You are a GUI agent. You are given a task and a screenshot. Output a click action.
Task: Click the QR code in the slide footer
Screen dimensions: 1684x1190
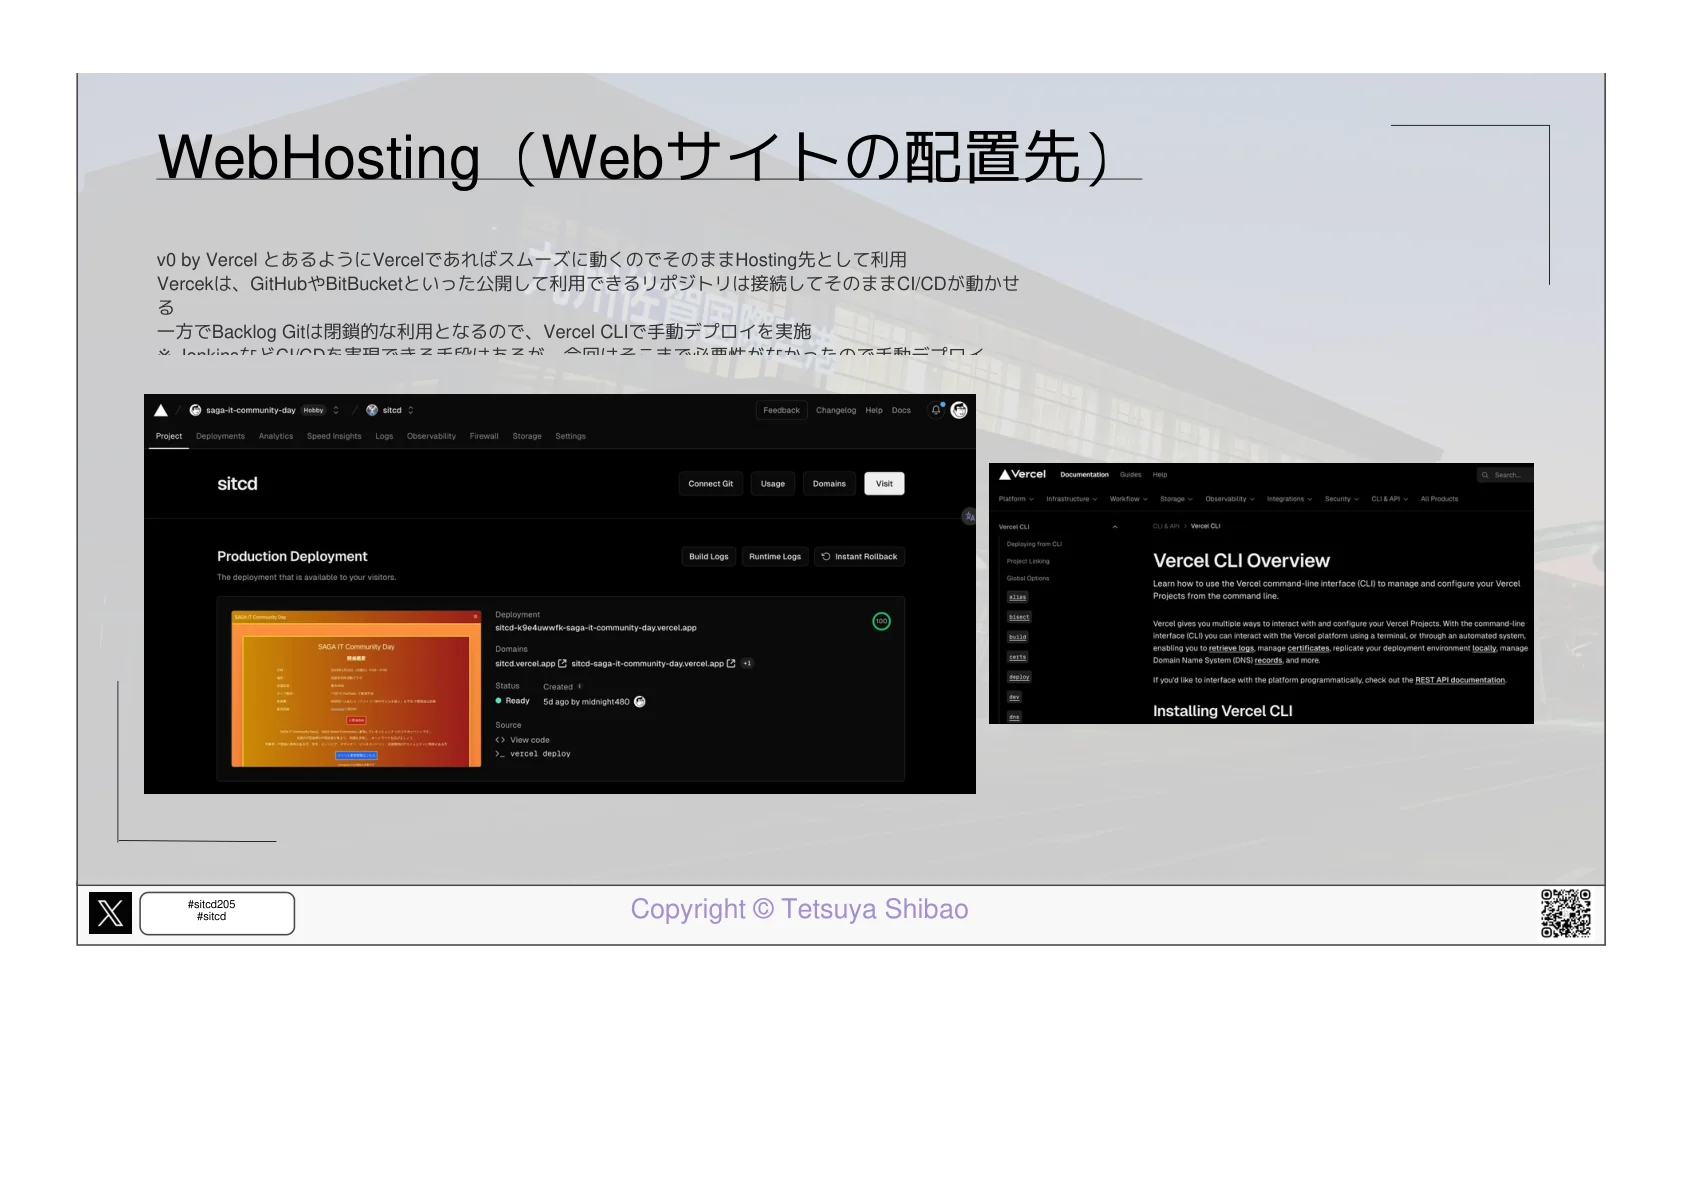pos(1565,913)
